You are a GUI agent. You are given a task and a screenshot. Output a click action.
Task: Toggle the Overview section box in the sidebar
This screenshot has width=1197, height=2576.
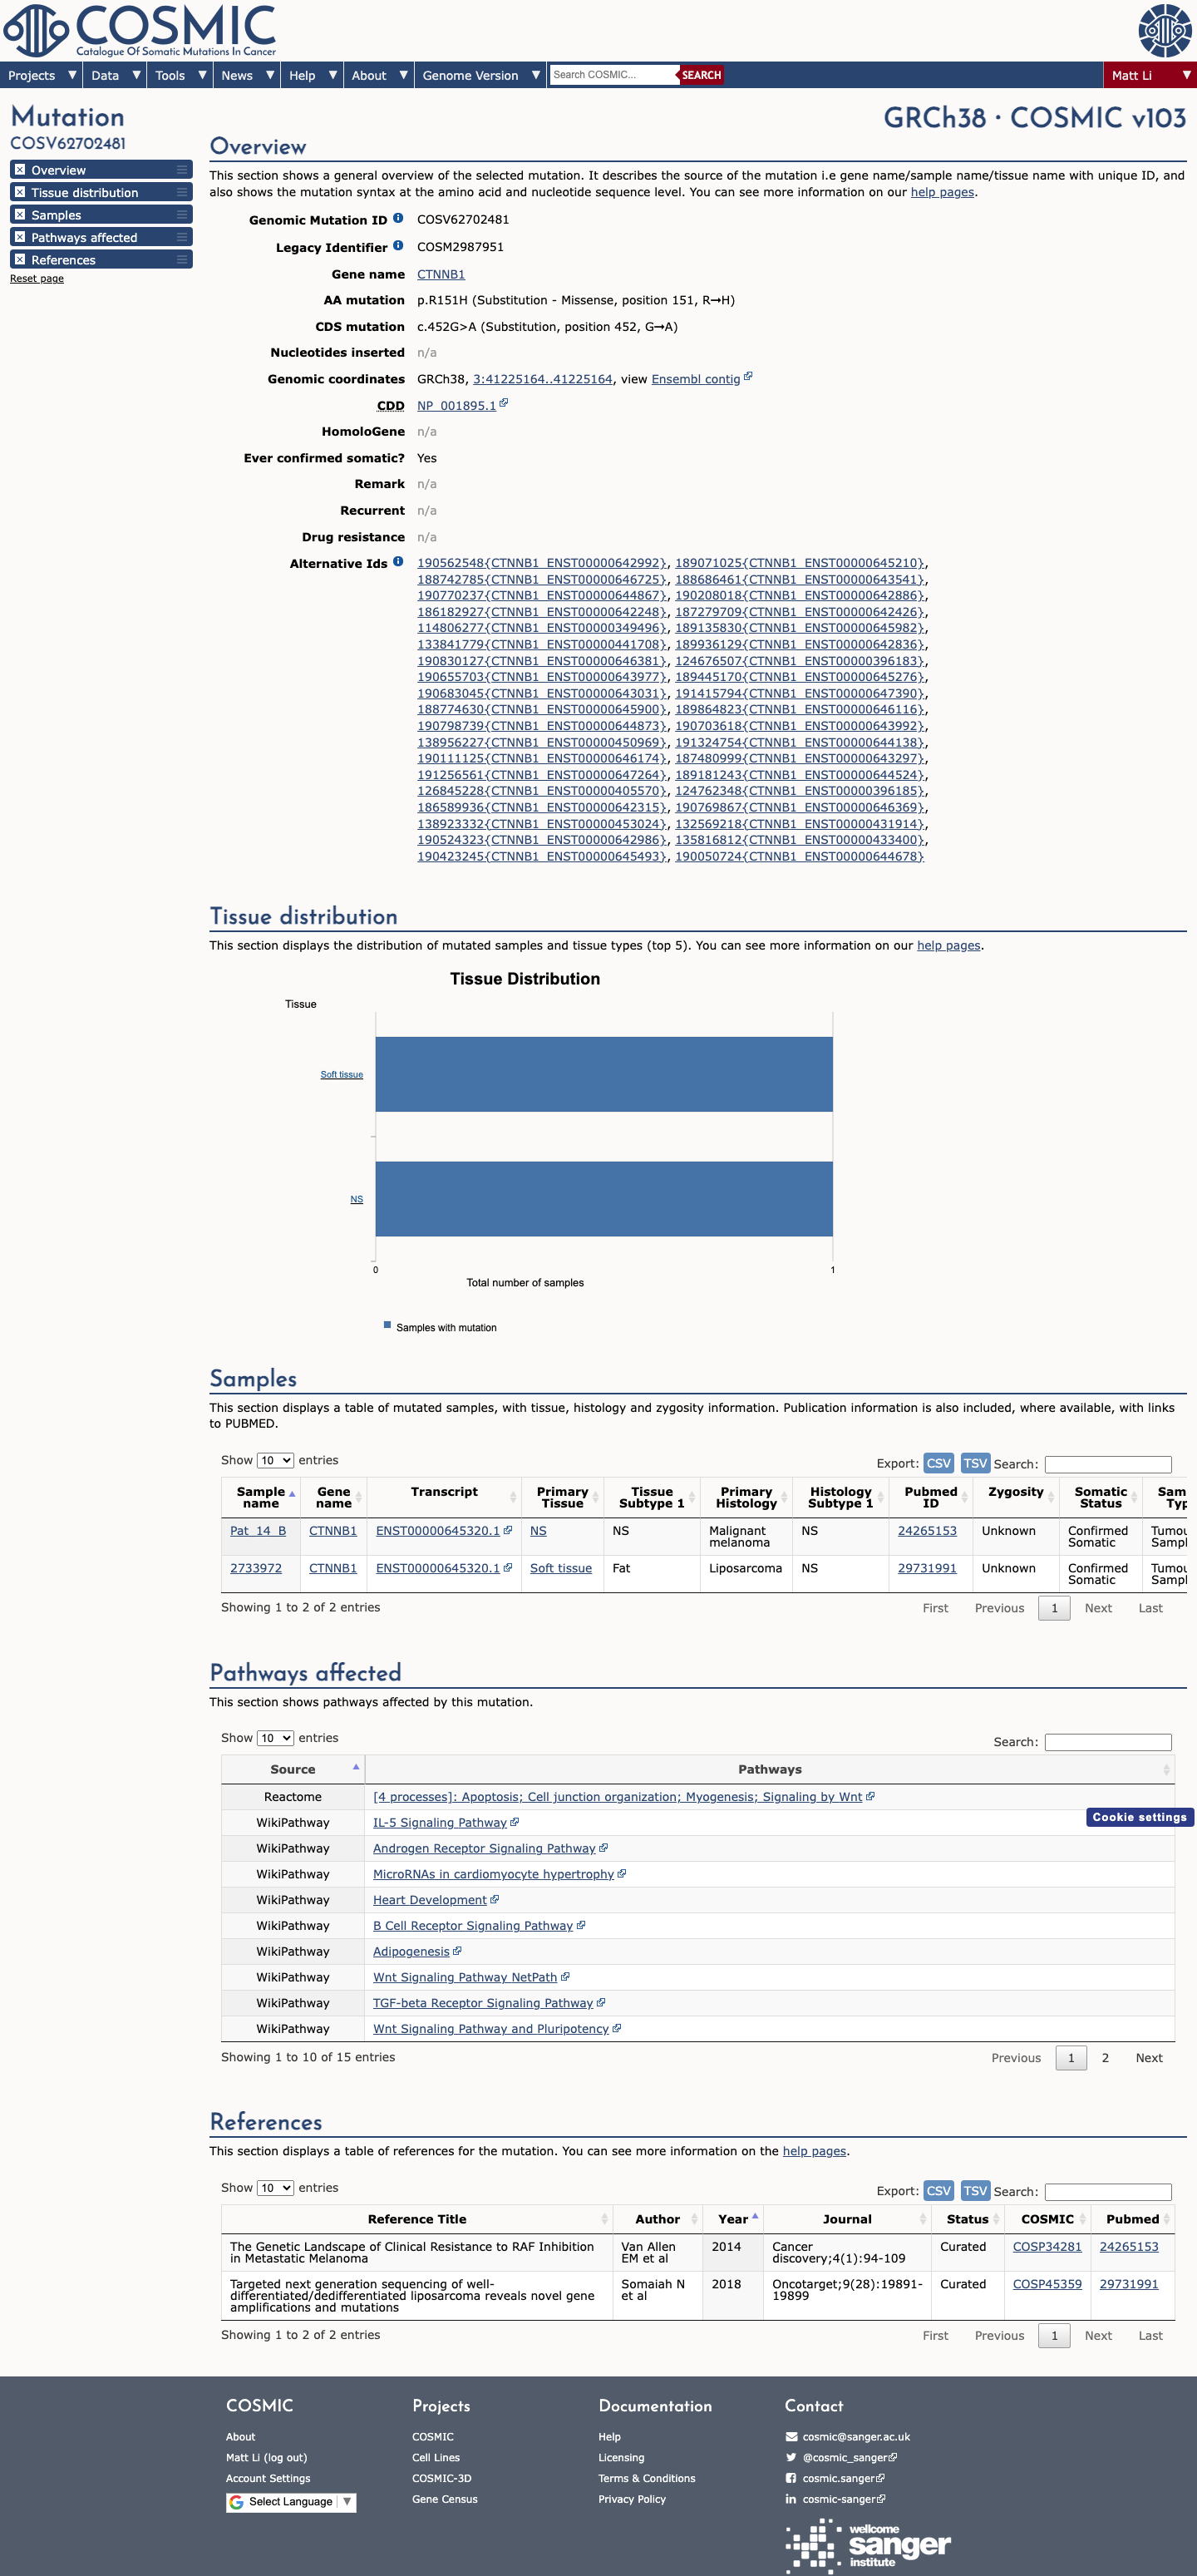[x=20, y=170]
